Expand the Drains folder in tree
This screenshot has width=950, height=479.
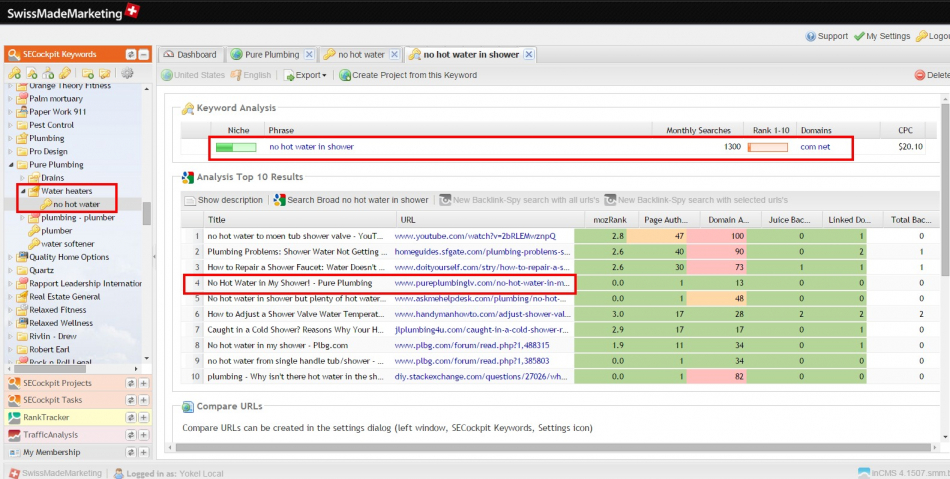[x=24, y=177]
